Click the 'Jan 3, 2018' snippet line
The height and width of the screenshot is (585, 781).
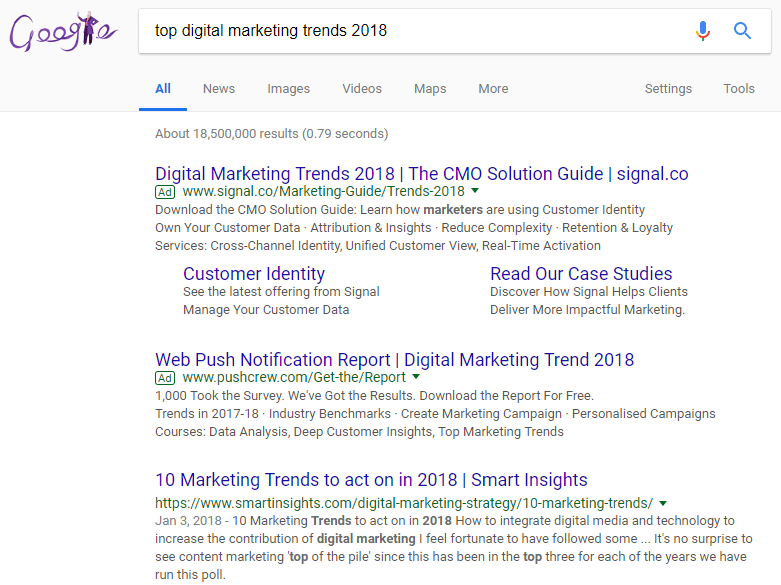(444, 521)
